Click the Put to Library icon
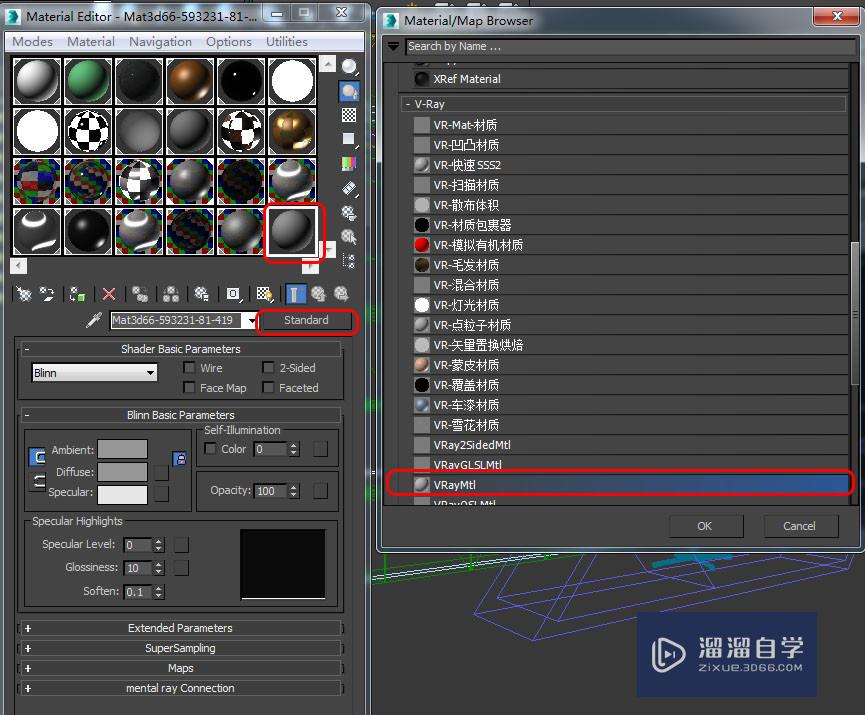 [202, 294]
